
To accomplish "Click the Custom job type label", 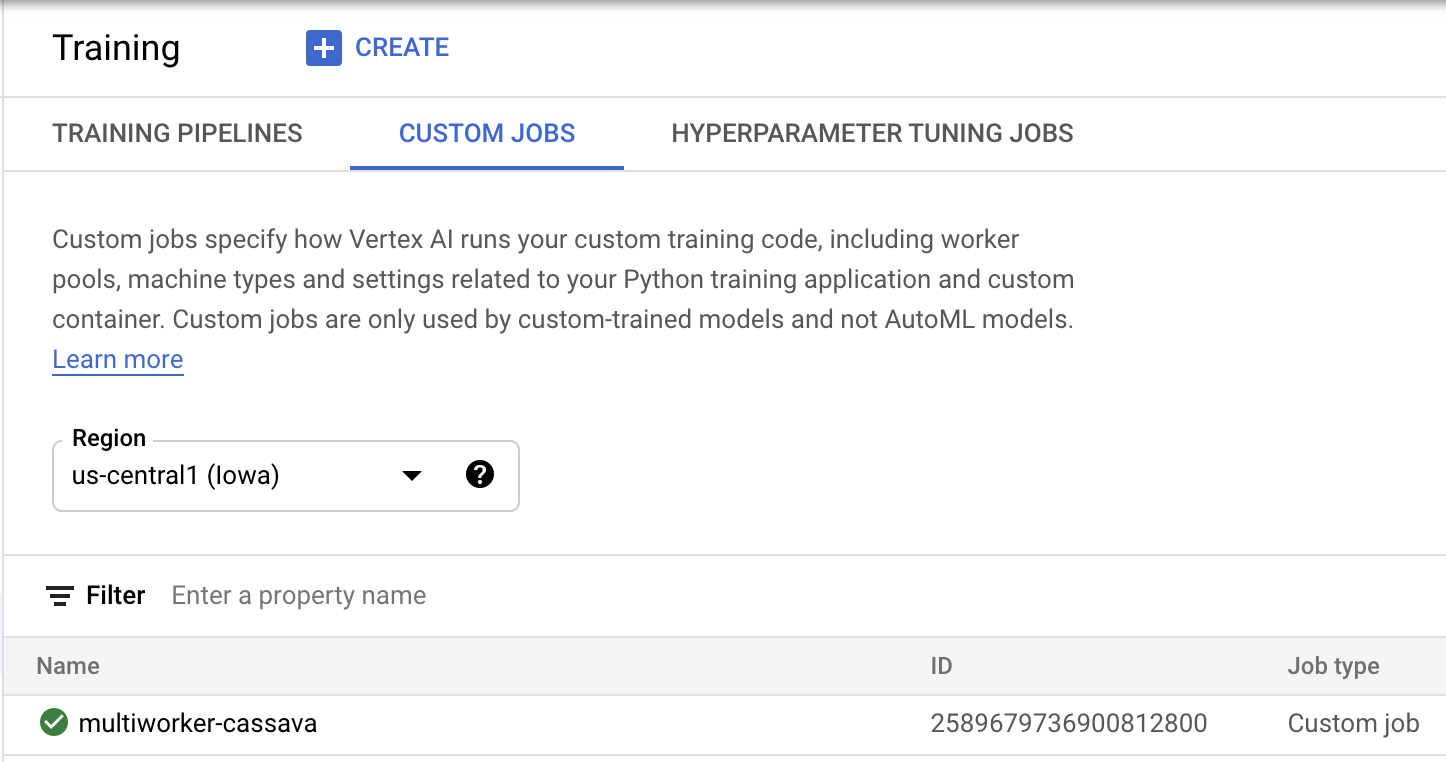I will [1352, 722].
